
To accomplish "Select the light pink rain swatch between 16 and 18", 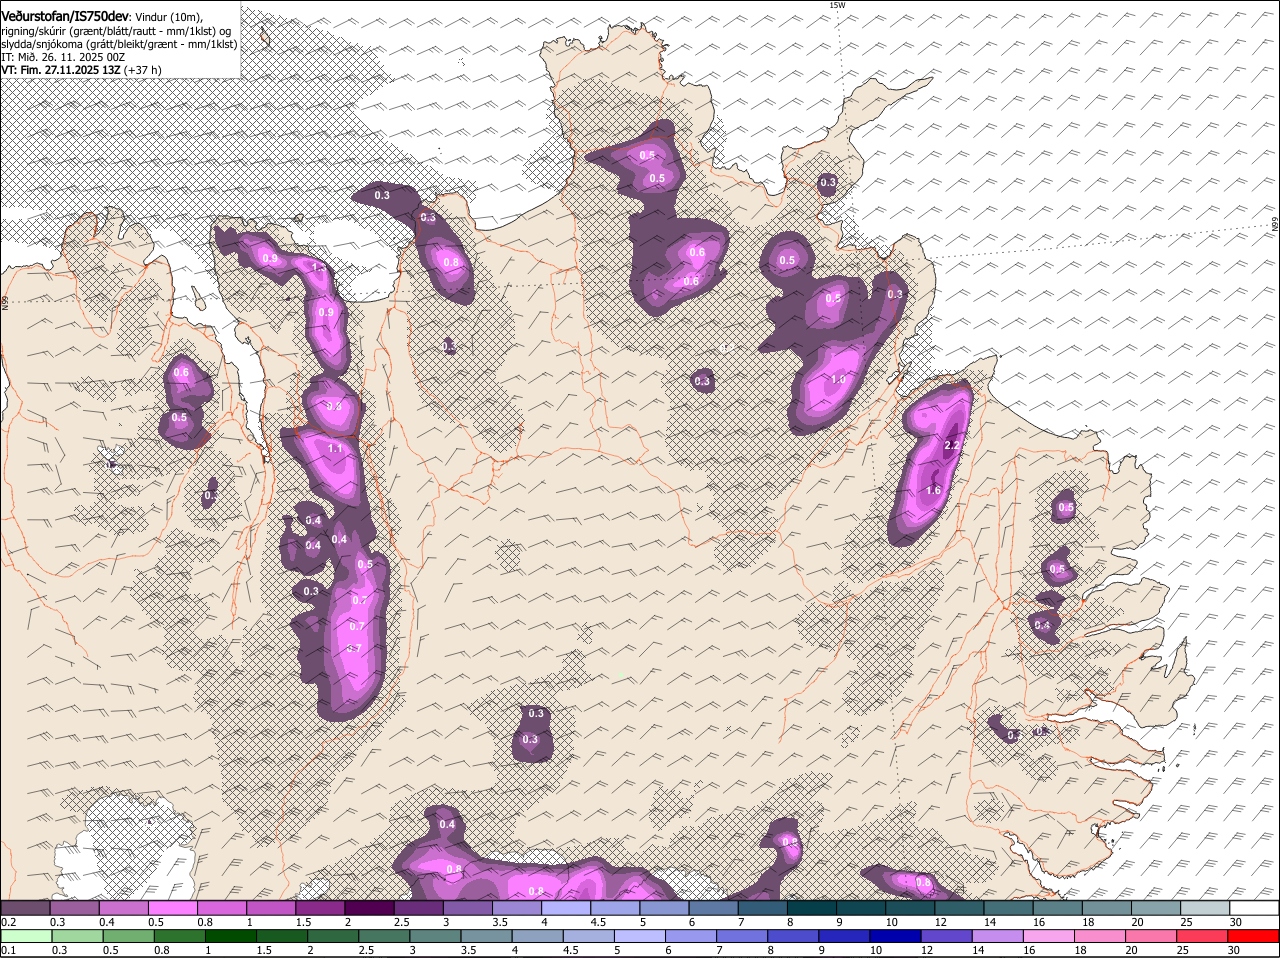I will click(1050, 936).
